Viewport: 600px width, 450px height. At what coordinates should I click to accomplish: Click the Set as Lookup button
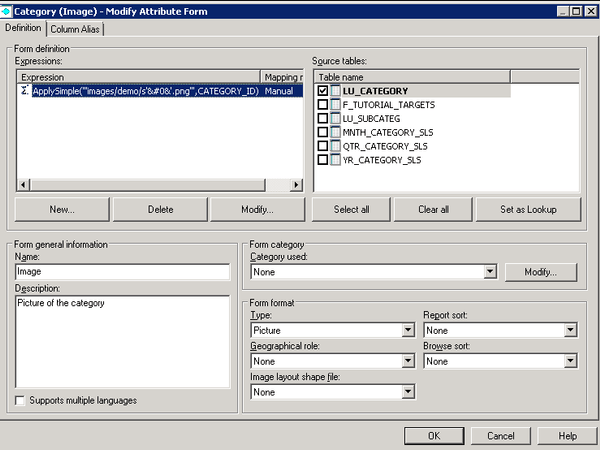[528, 209]
